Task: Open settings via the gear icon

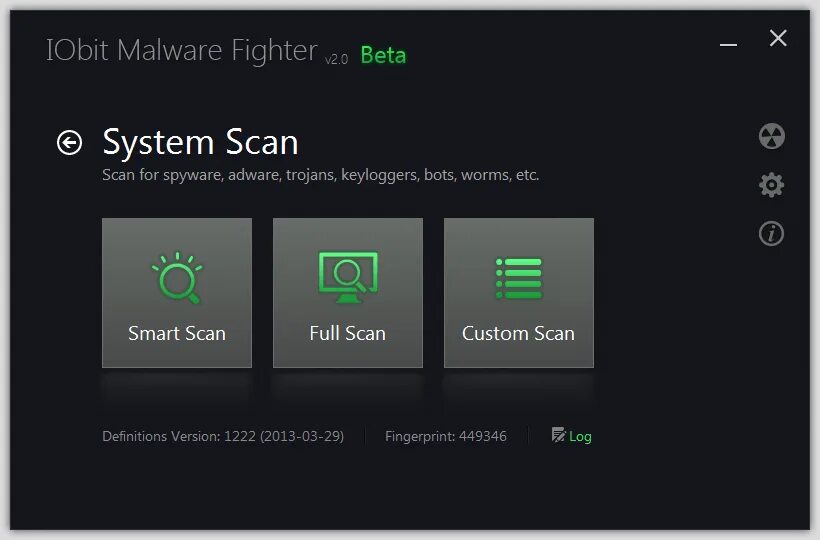Action: pyautogui.click(x=771, y=185)
